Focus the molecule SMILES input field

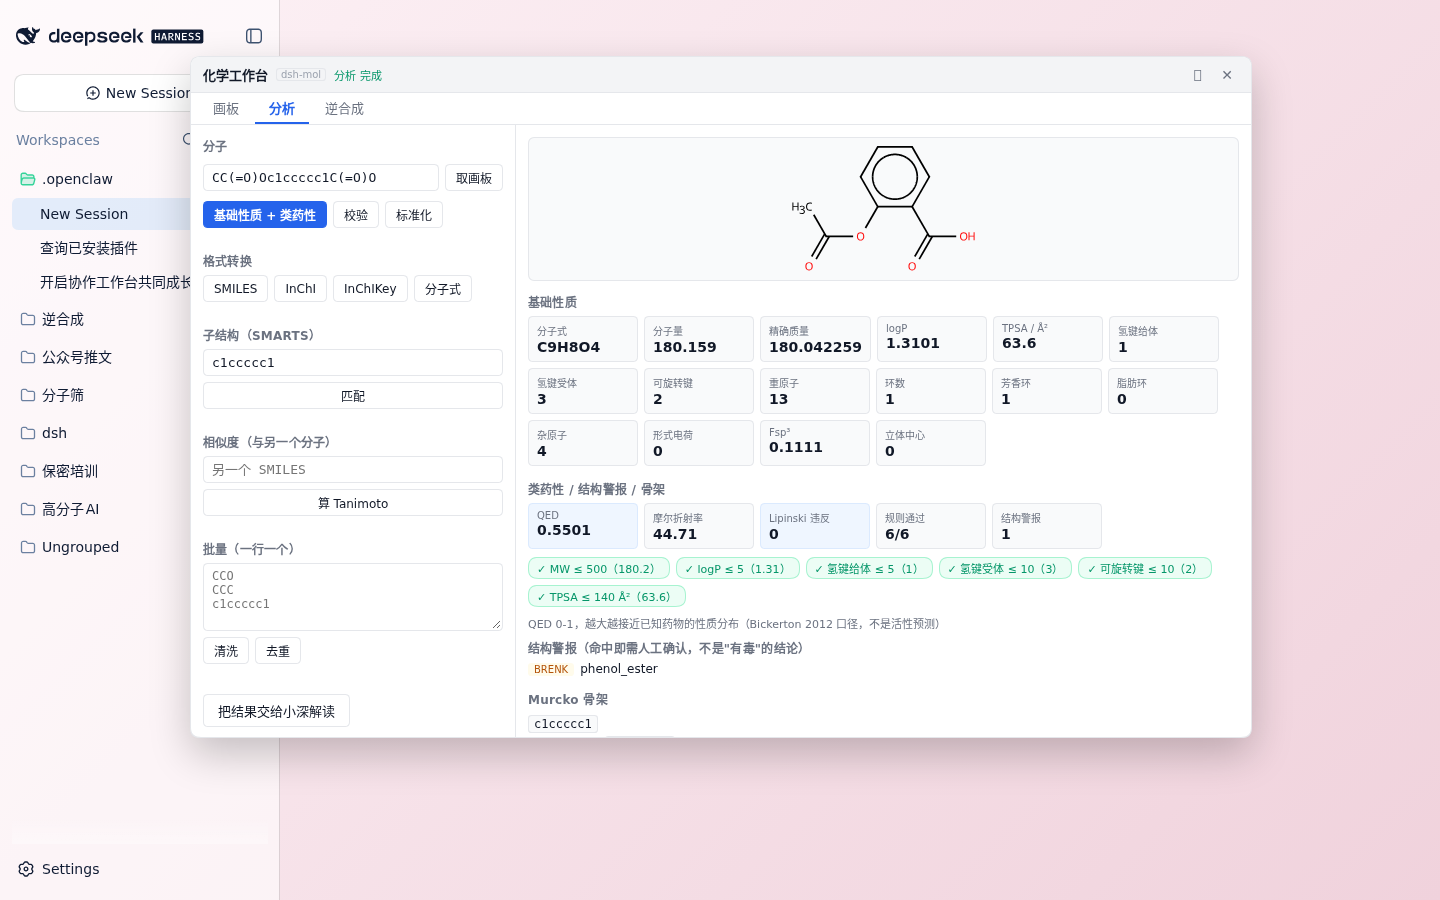[x=321, y=178]
